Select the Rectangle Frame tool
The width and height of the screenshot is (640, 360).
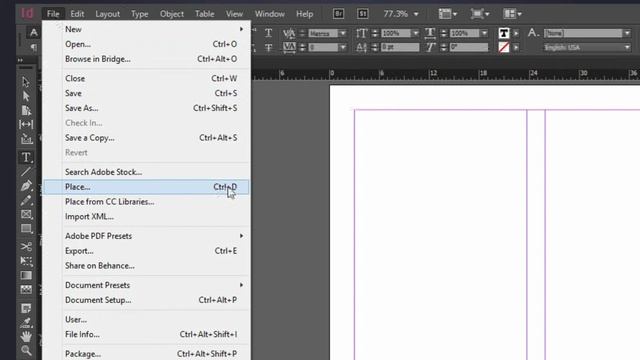point(26,214)
